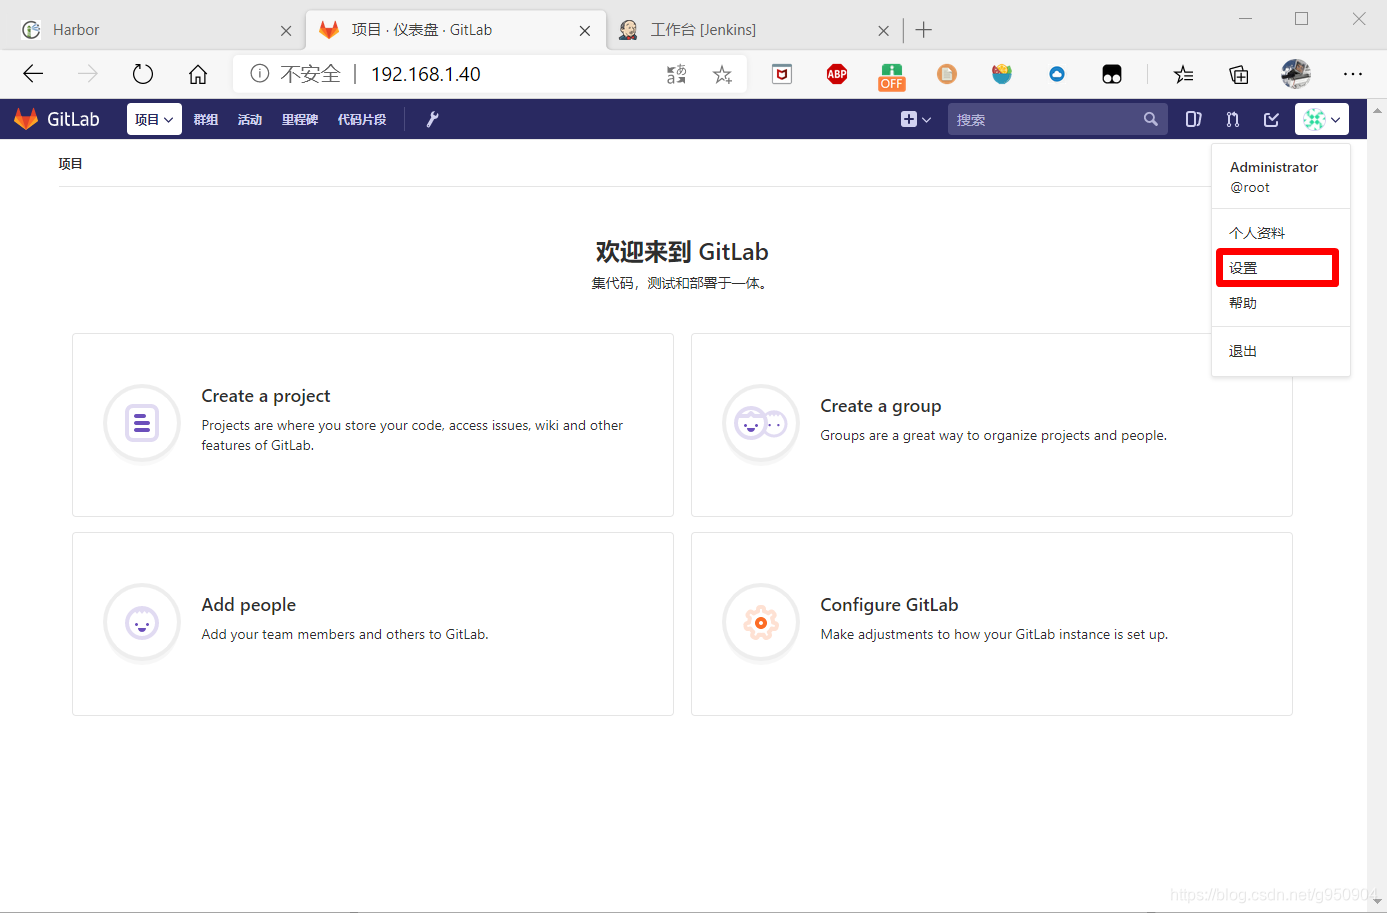Open the to-do list checkmark icon
Image resolution: width=1387 pixels, height=913 pixels.
click(1271, 119)
